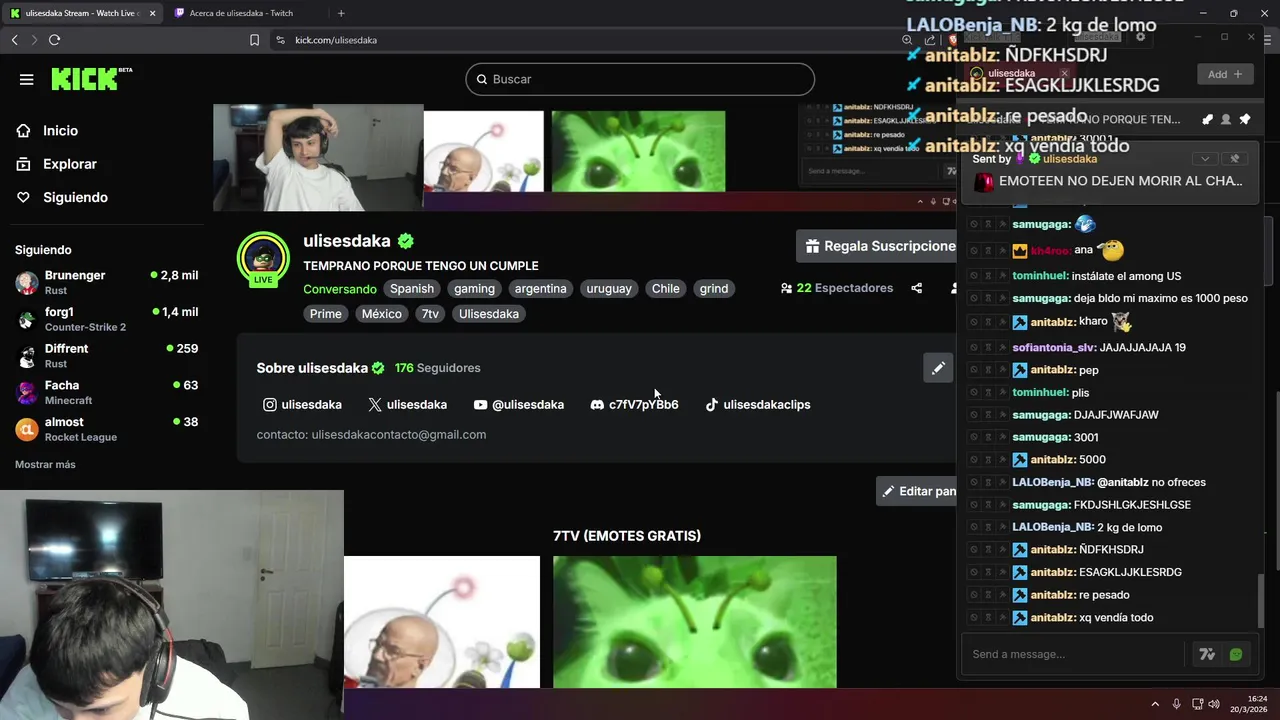Ban user on the tominhuel plis message

(x=974, y=393)
